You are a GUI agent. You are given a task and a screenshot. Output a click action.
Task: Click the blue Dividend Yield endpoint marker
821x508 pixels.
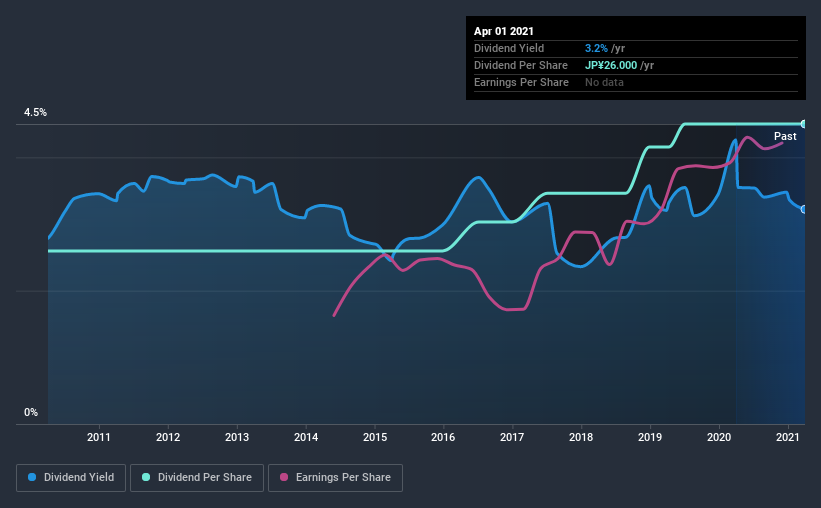(804, 209)
